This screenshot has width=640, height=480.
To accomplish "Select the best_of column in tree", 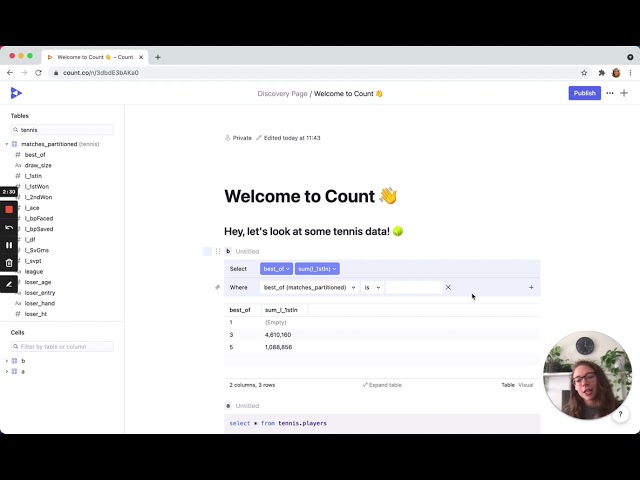I will point(35,155).
